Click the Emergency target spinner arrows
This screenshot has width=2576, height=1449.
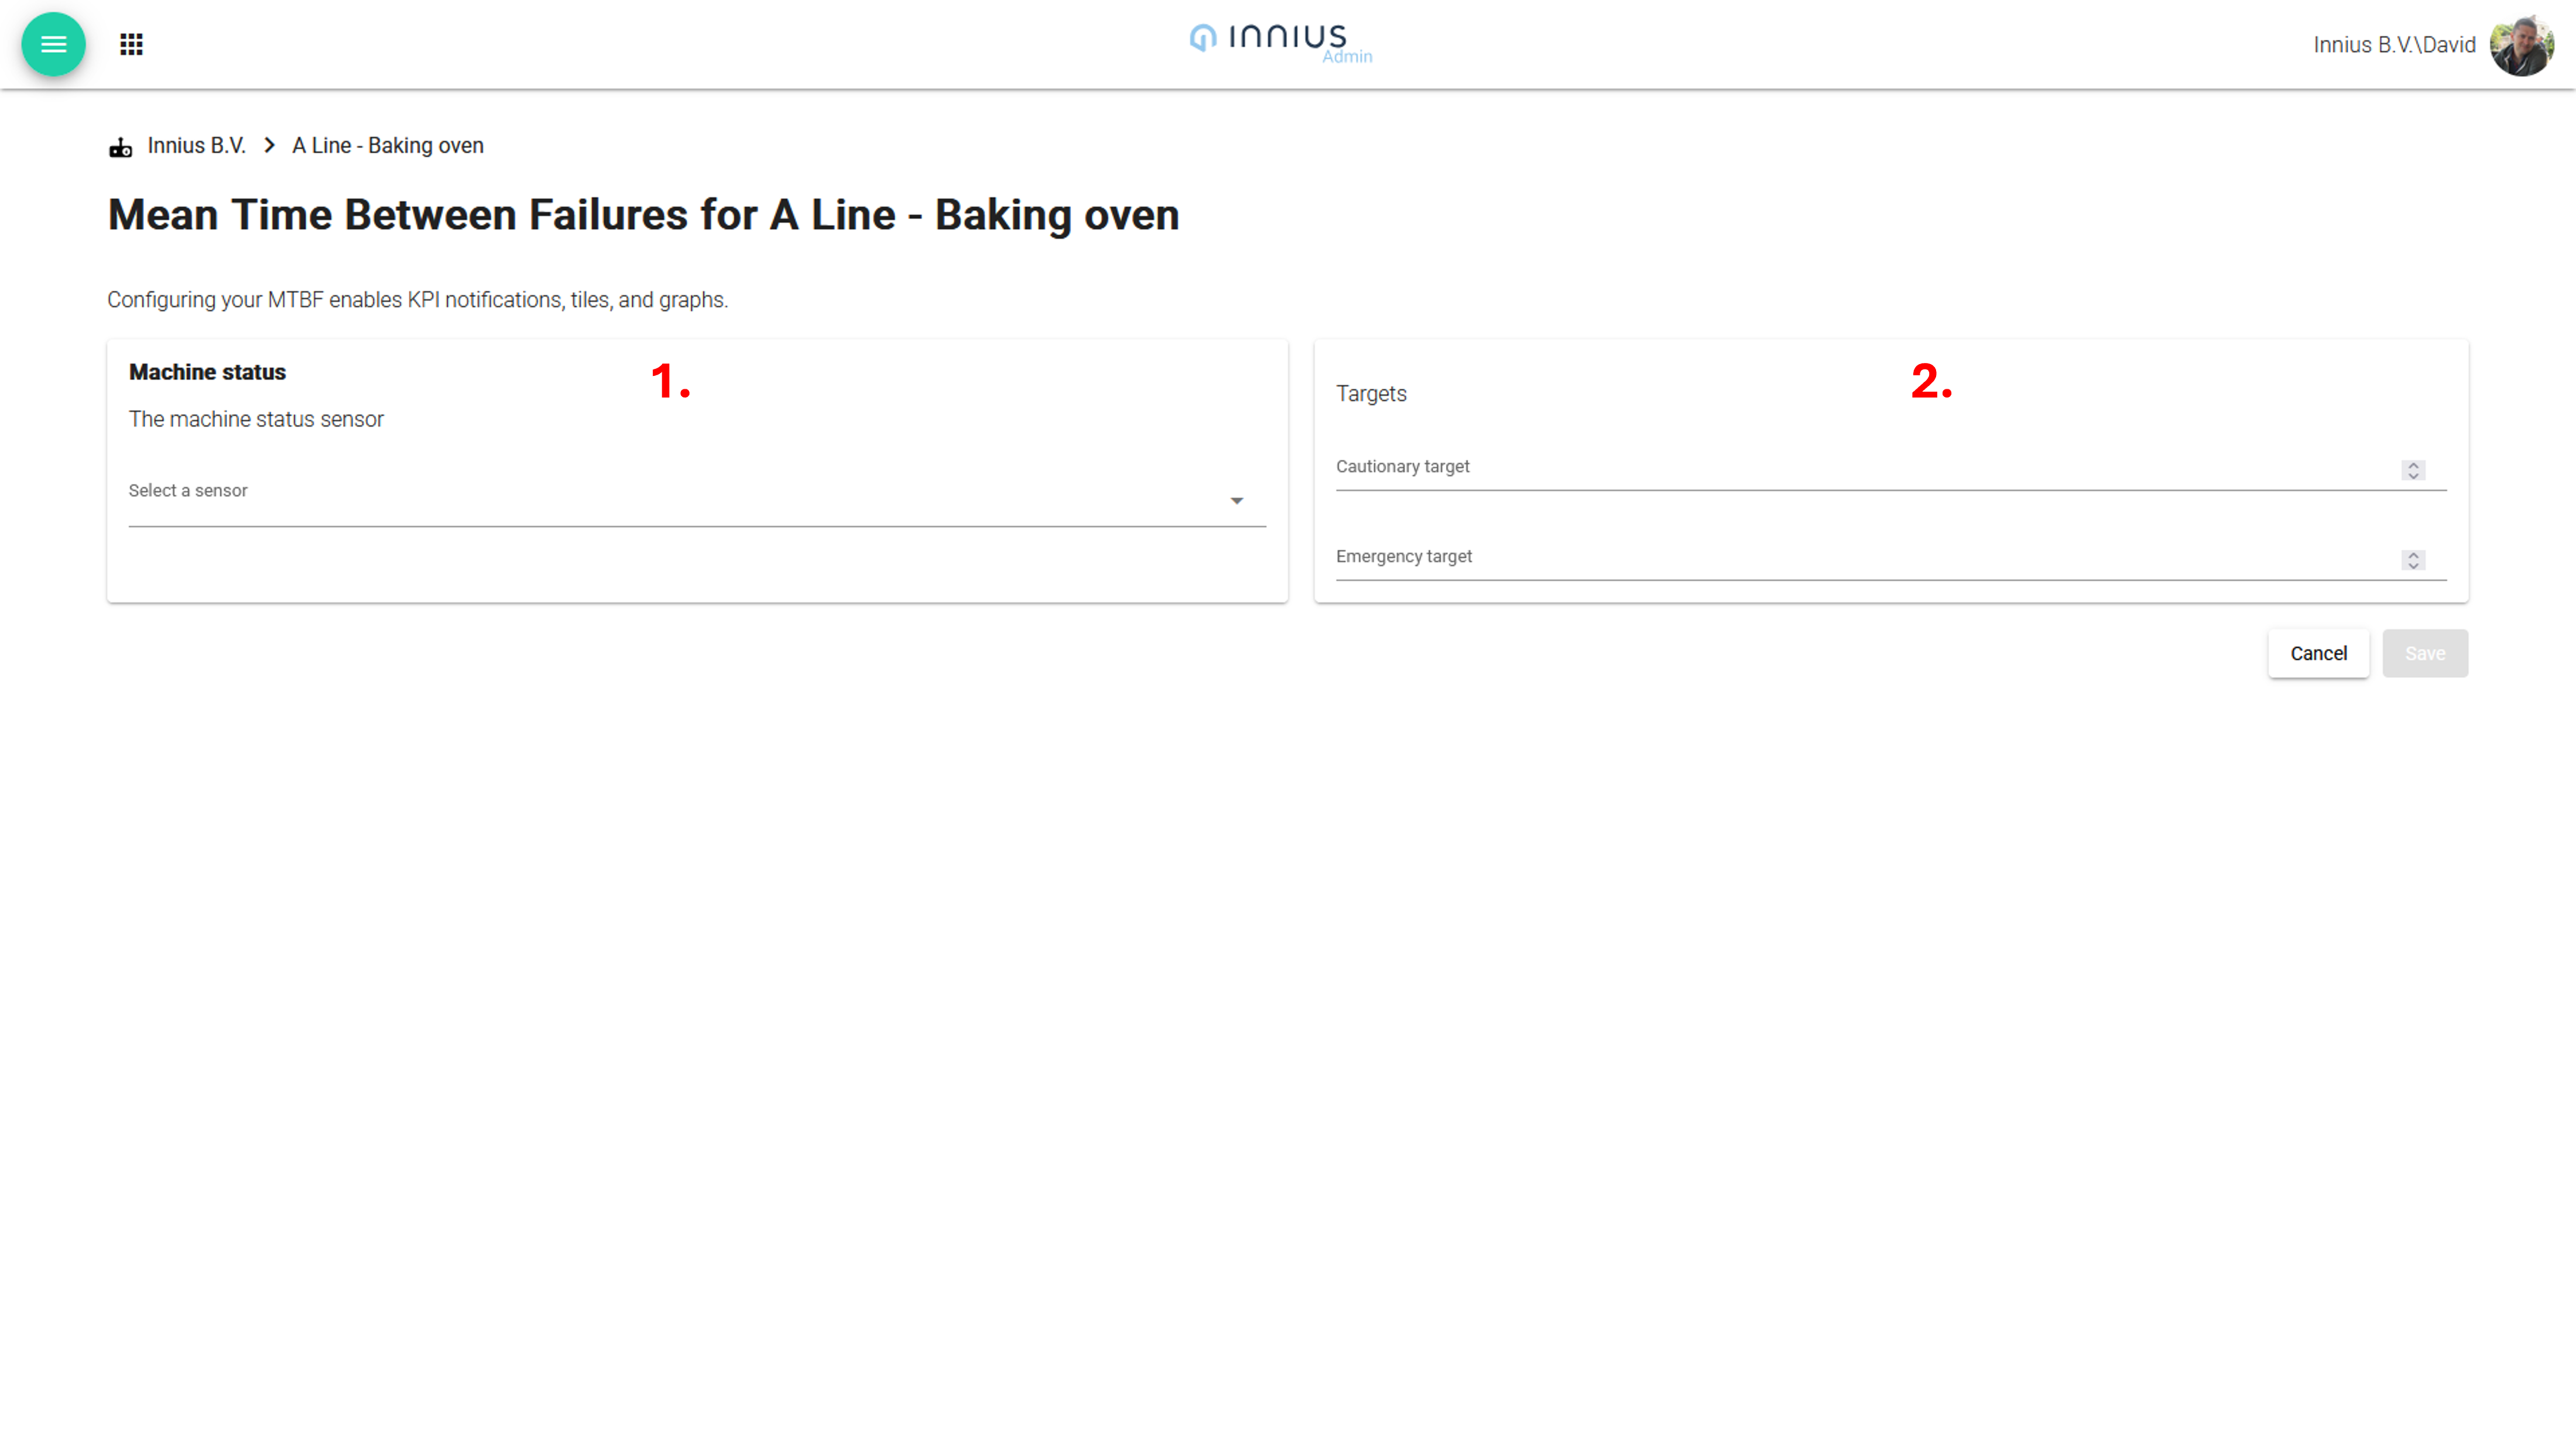click(2413, 560)
